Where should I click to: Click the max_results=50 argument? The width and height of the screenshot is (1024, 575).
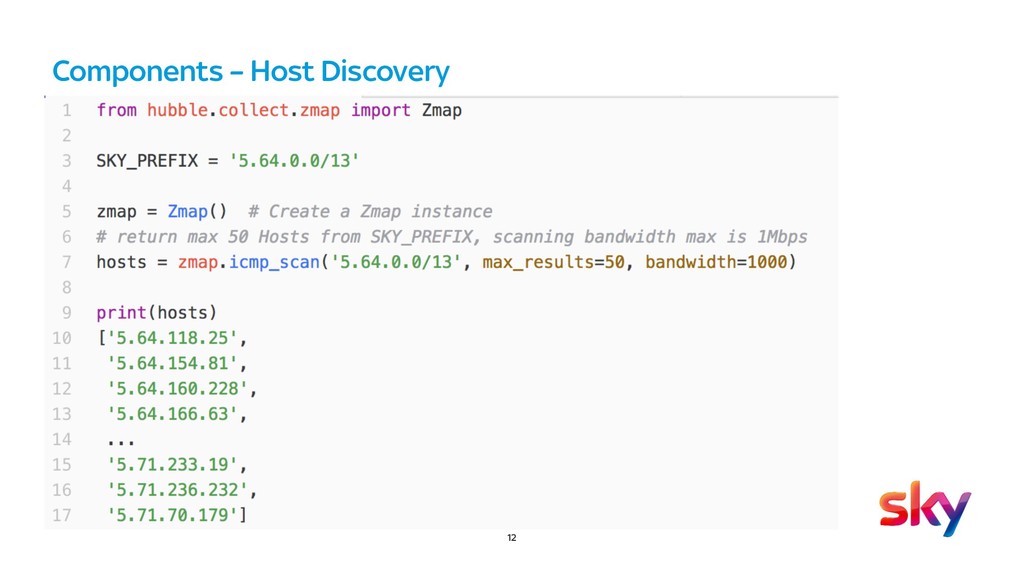click(553, 262)
